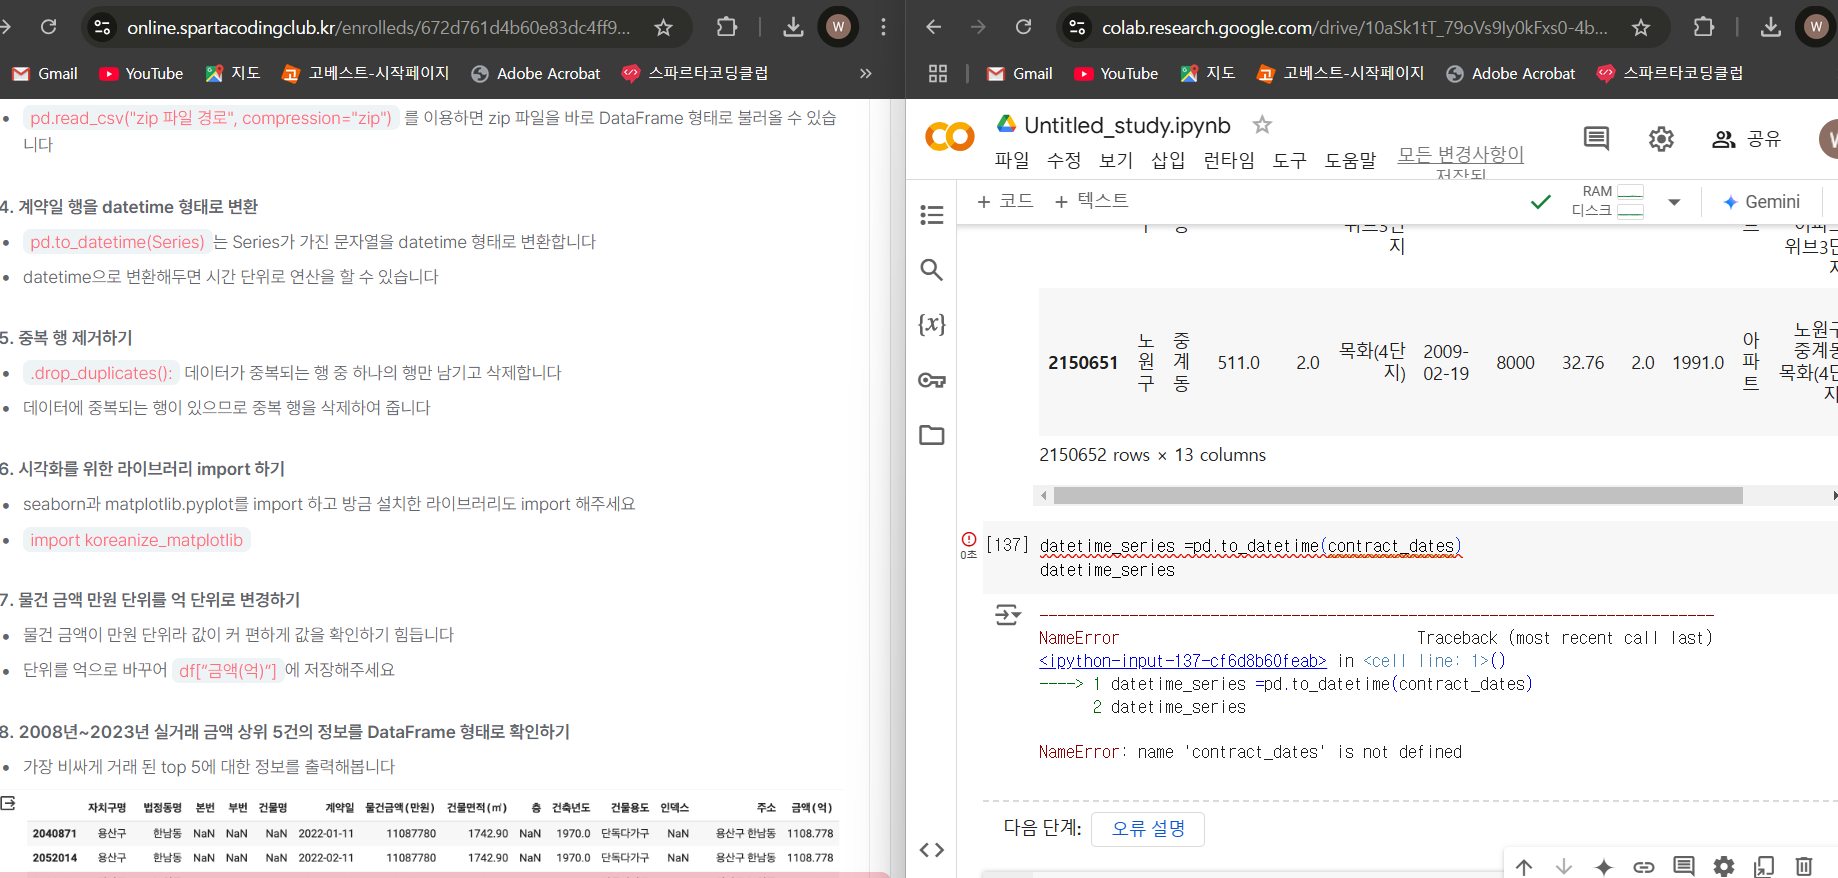Go back in the Colab browser window

[933, 27]
